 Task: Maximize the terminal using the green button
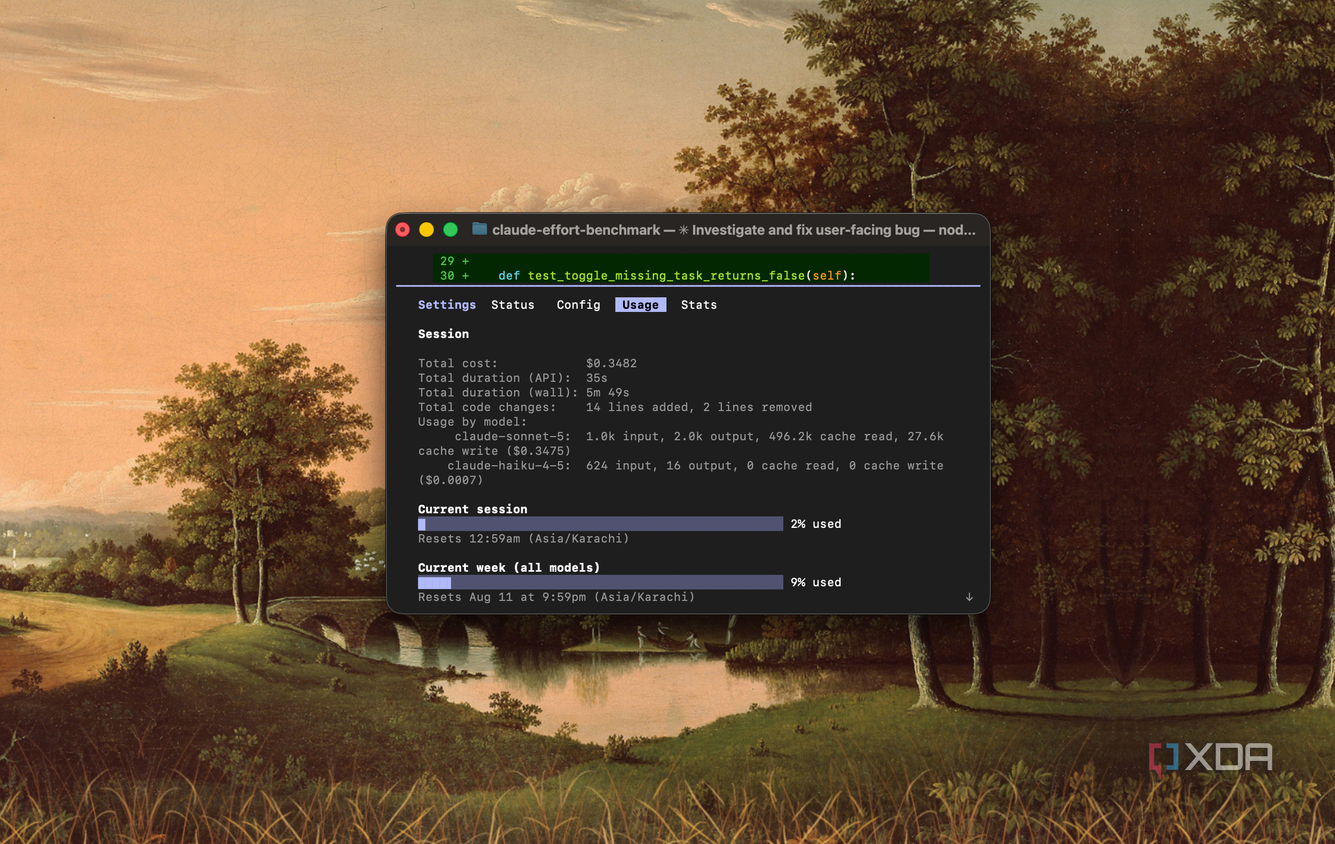[450, 229]
